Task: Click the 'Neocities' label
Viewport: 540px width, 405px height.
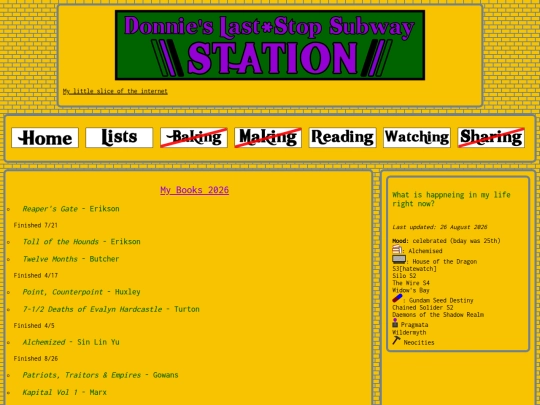Action: (x=419, y=343)
